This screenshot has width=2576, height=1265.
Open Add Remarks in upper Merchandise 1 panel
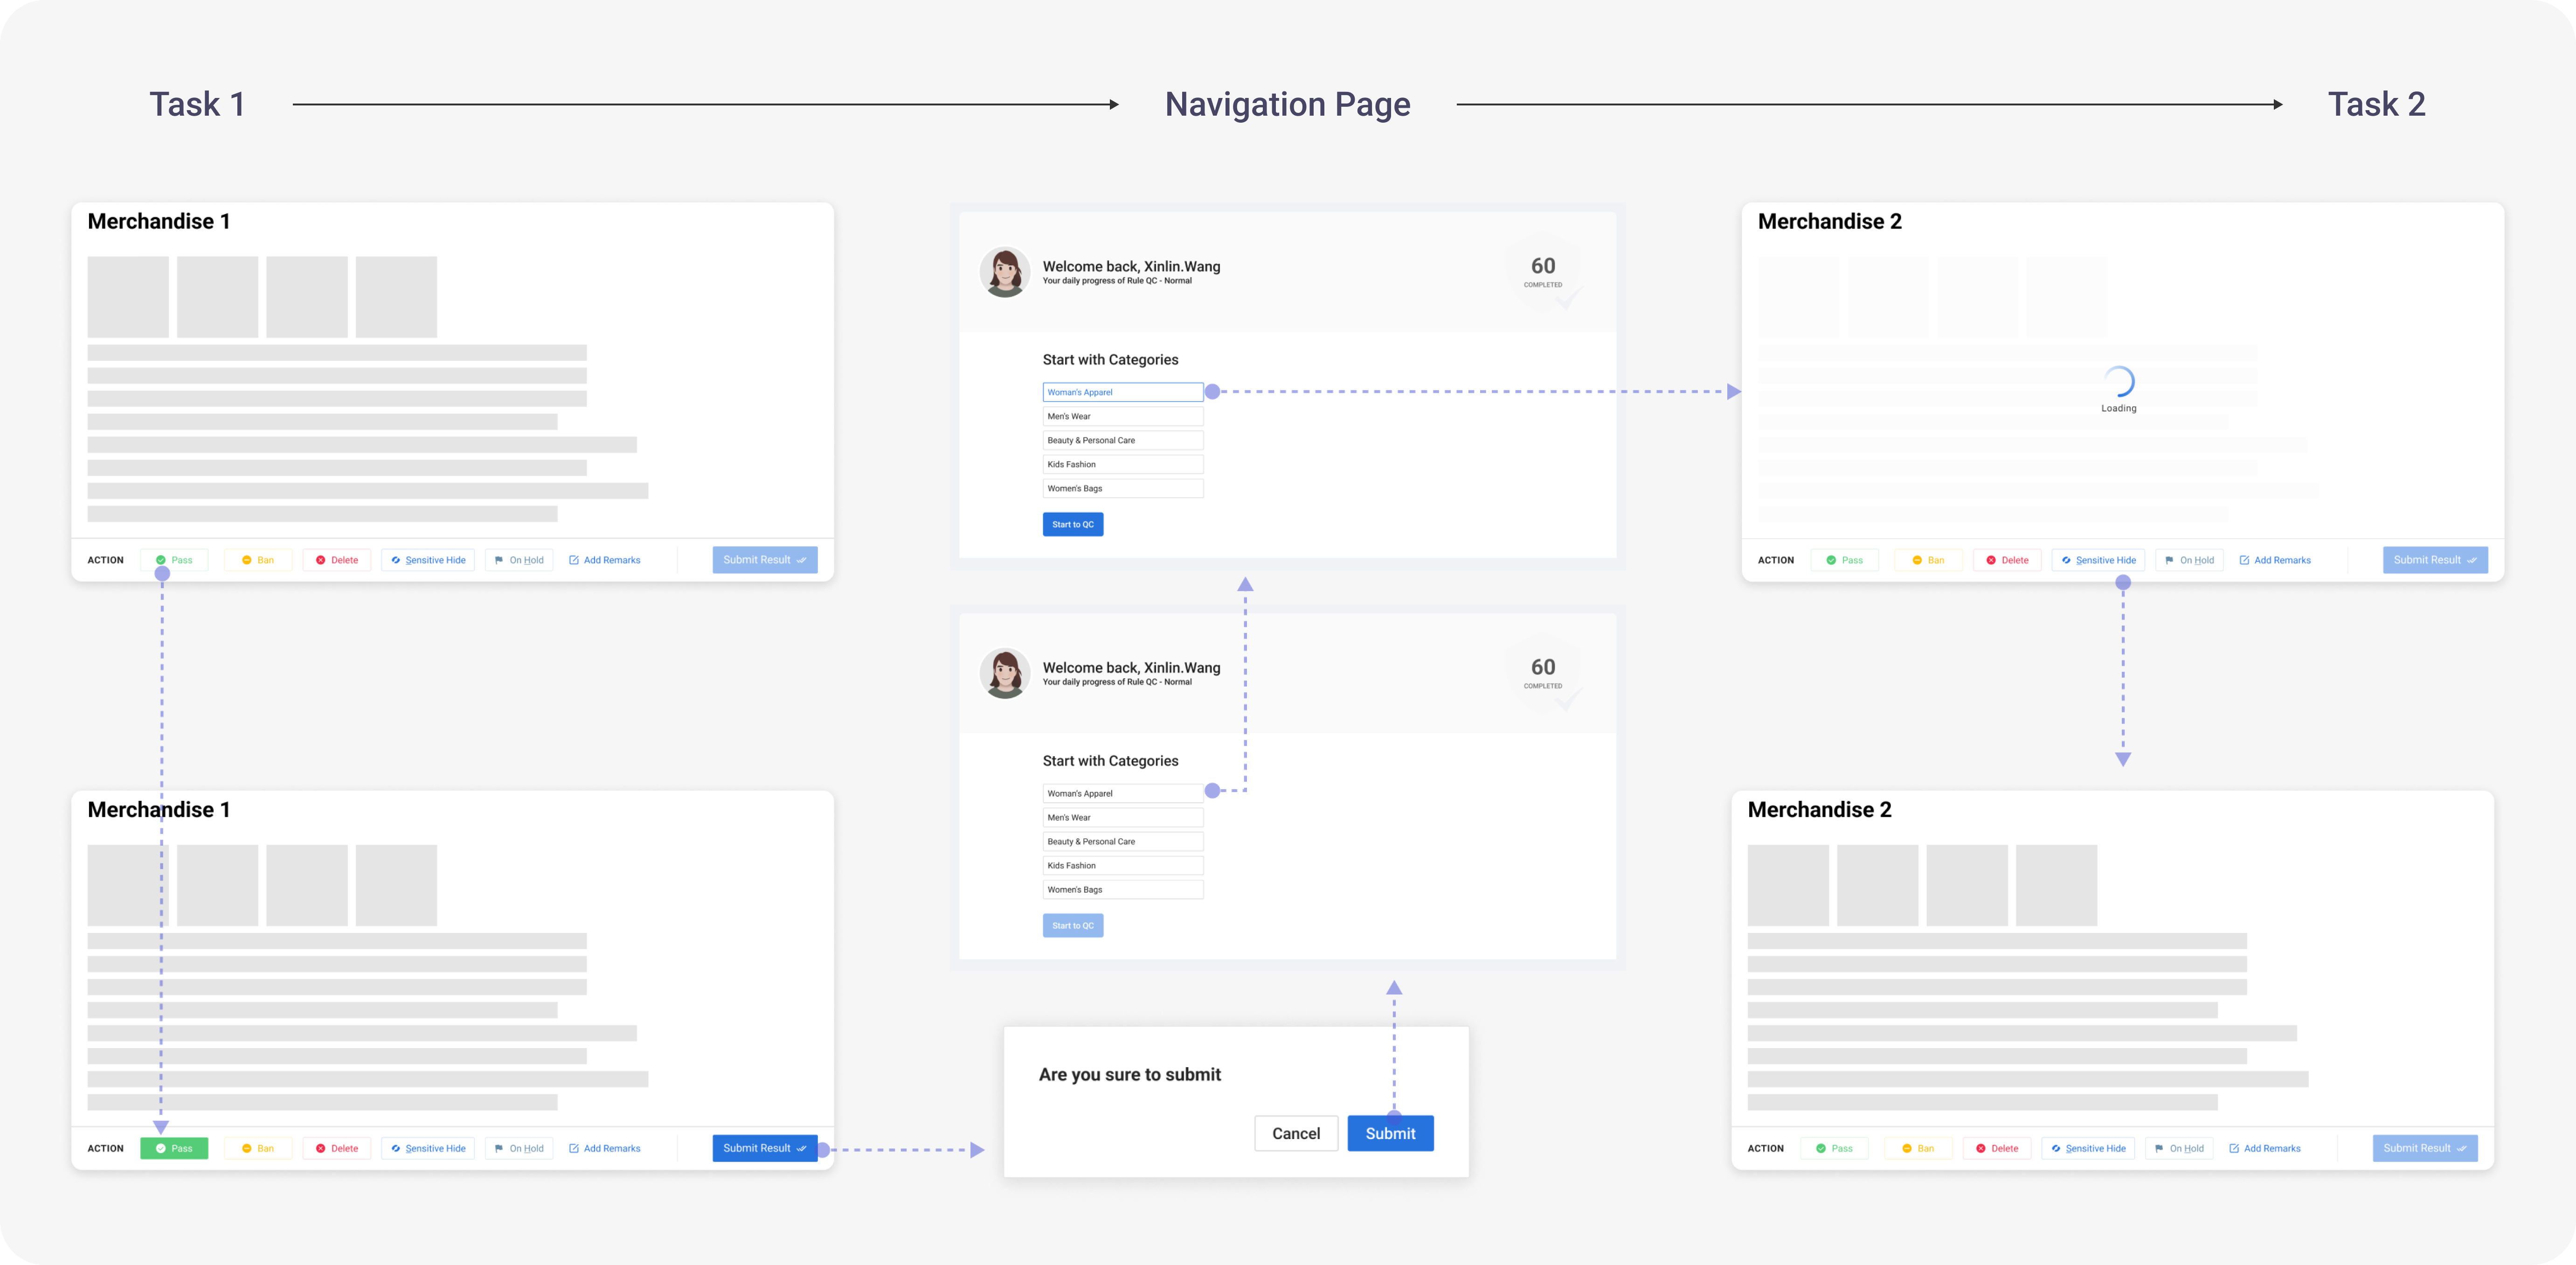605,560
